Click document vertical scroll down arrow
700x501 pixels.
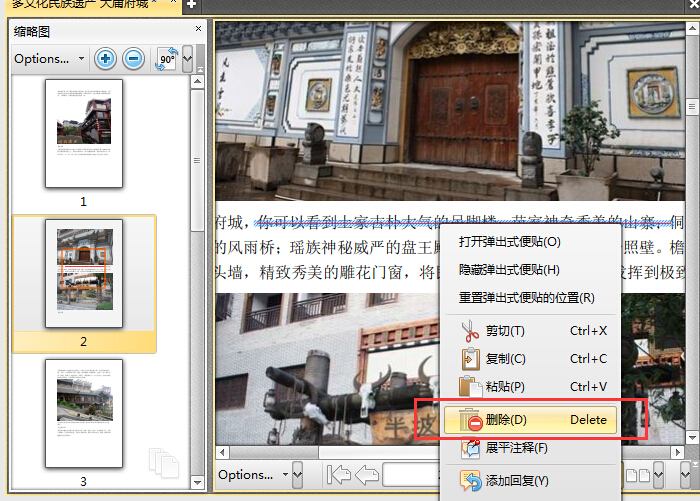[692, 437]
